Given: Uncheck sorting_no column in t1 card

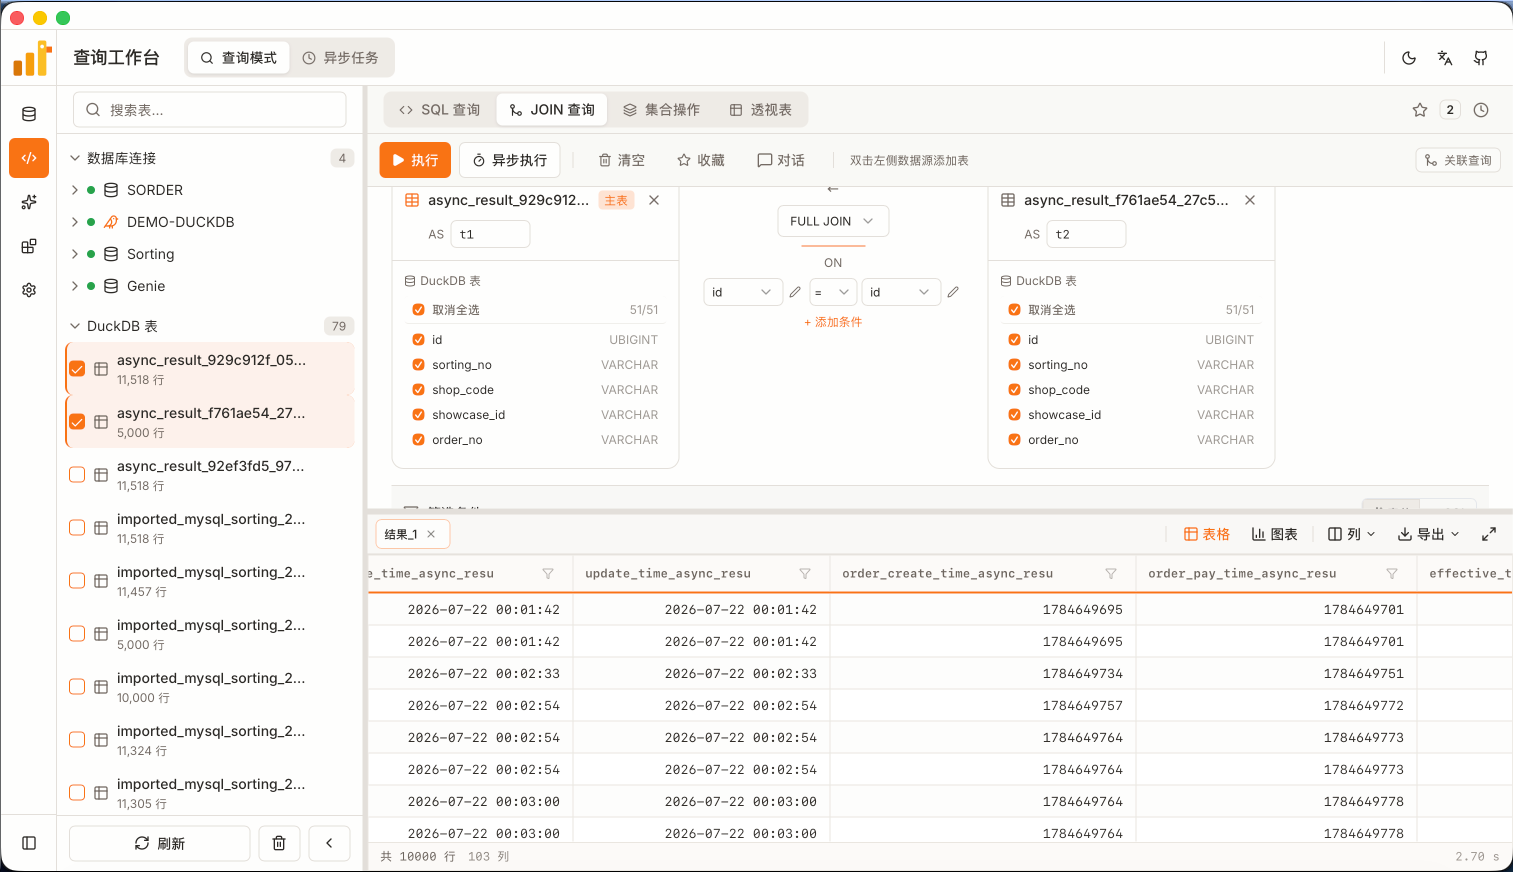Looking at the screenshot, I should click(419, 365).
